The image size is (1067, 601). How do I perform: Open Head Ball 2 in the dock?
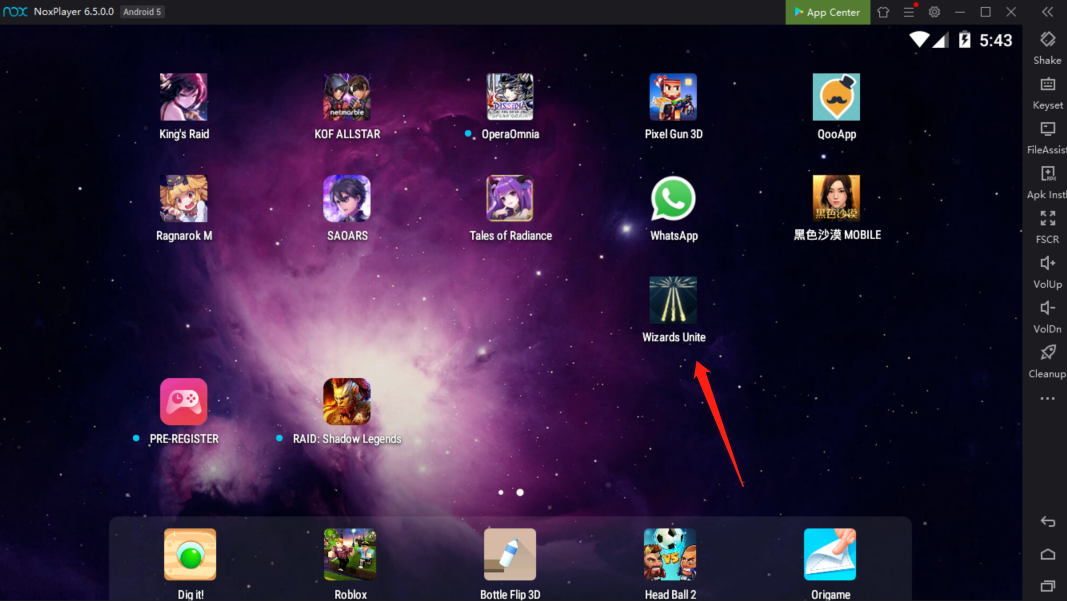click(x=670, y=555)
